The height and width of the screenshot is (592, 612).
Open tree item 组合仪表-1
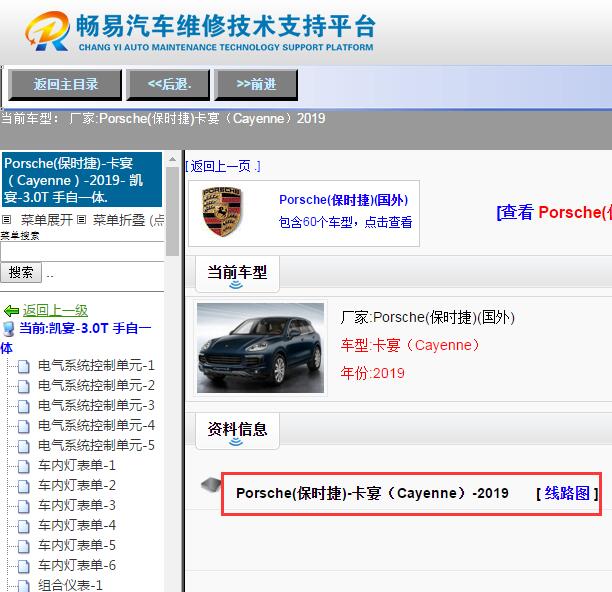70,585
